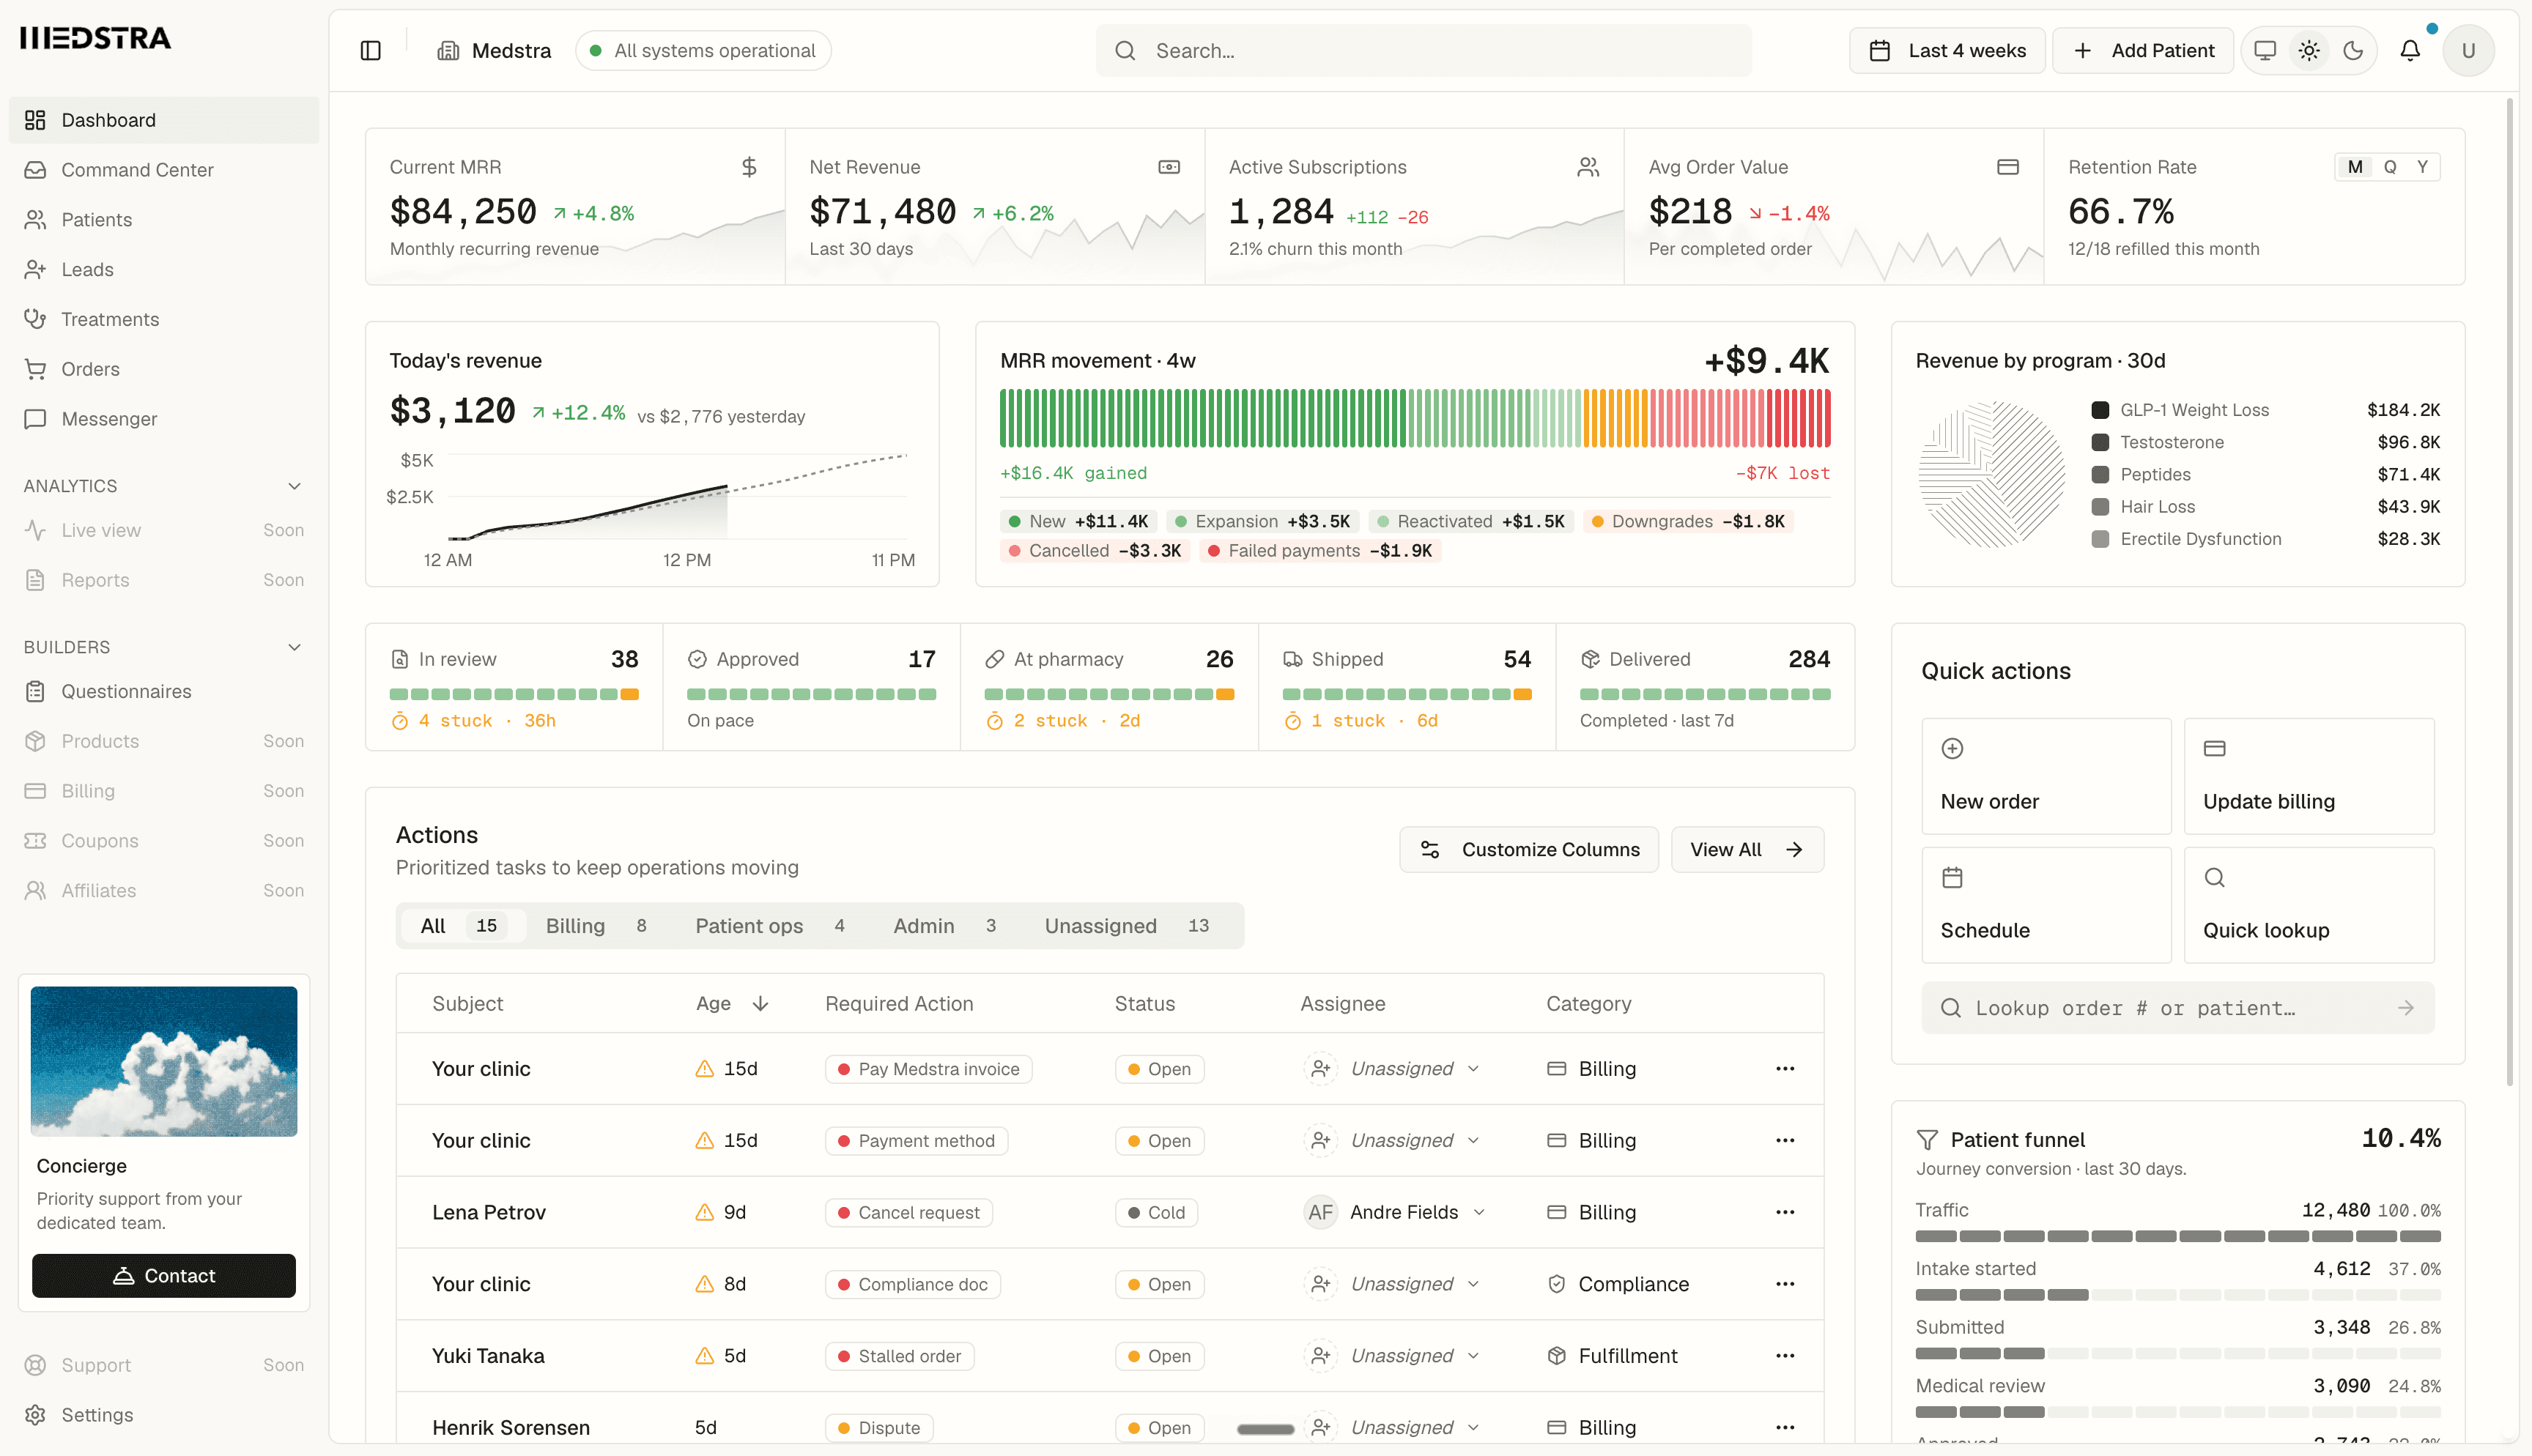
Task: Collapse the Builders section
Action: tap(294, 647)
